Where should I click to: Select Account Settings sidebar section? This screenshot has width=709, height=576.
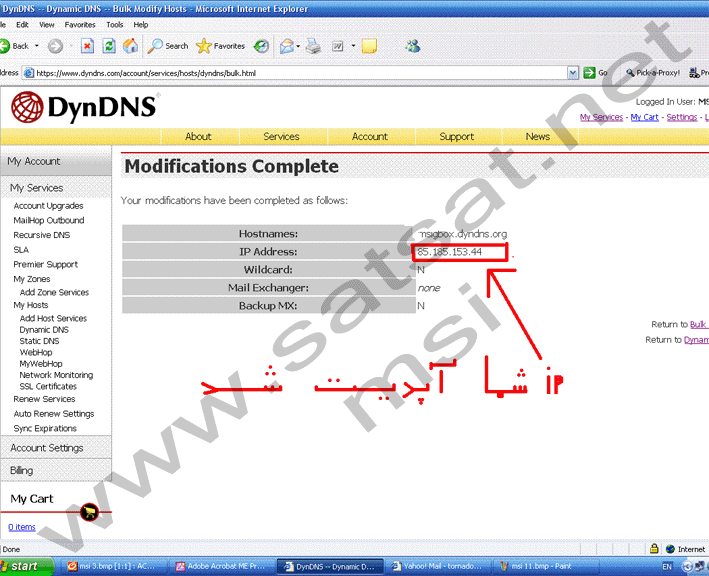point(56,448)
